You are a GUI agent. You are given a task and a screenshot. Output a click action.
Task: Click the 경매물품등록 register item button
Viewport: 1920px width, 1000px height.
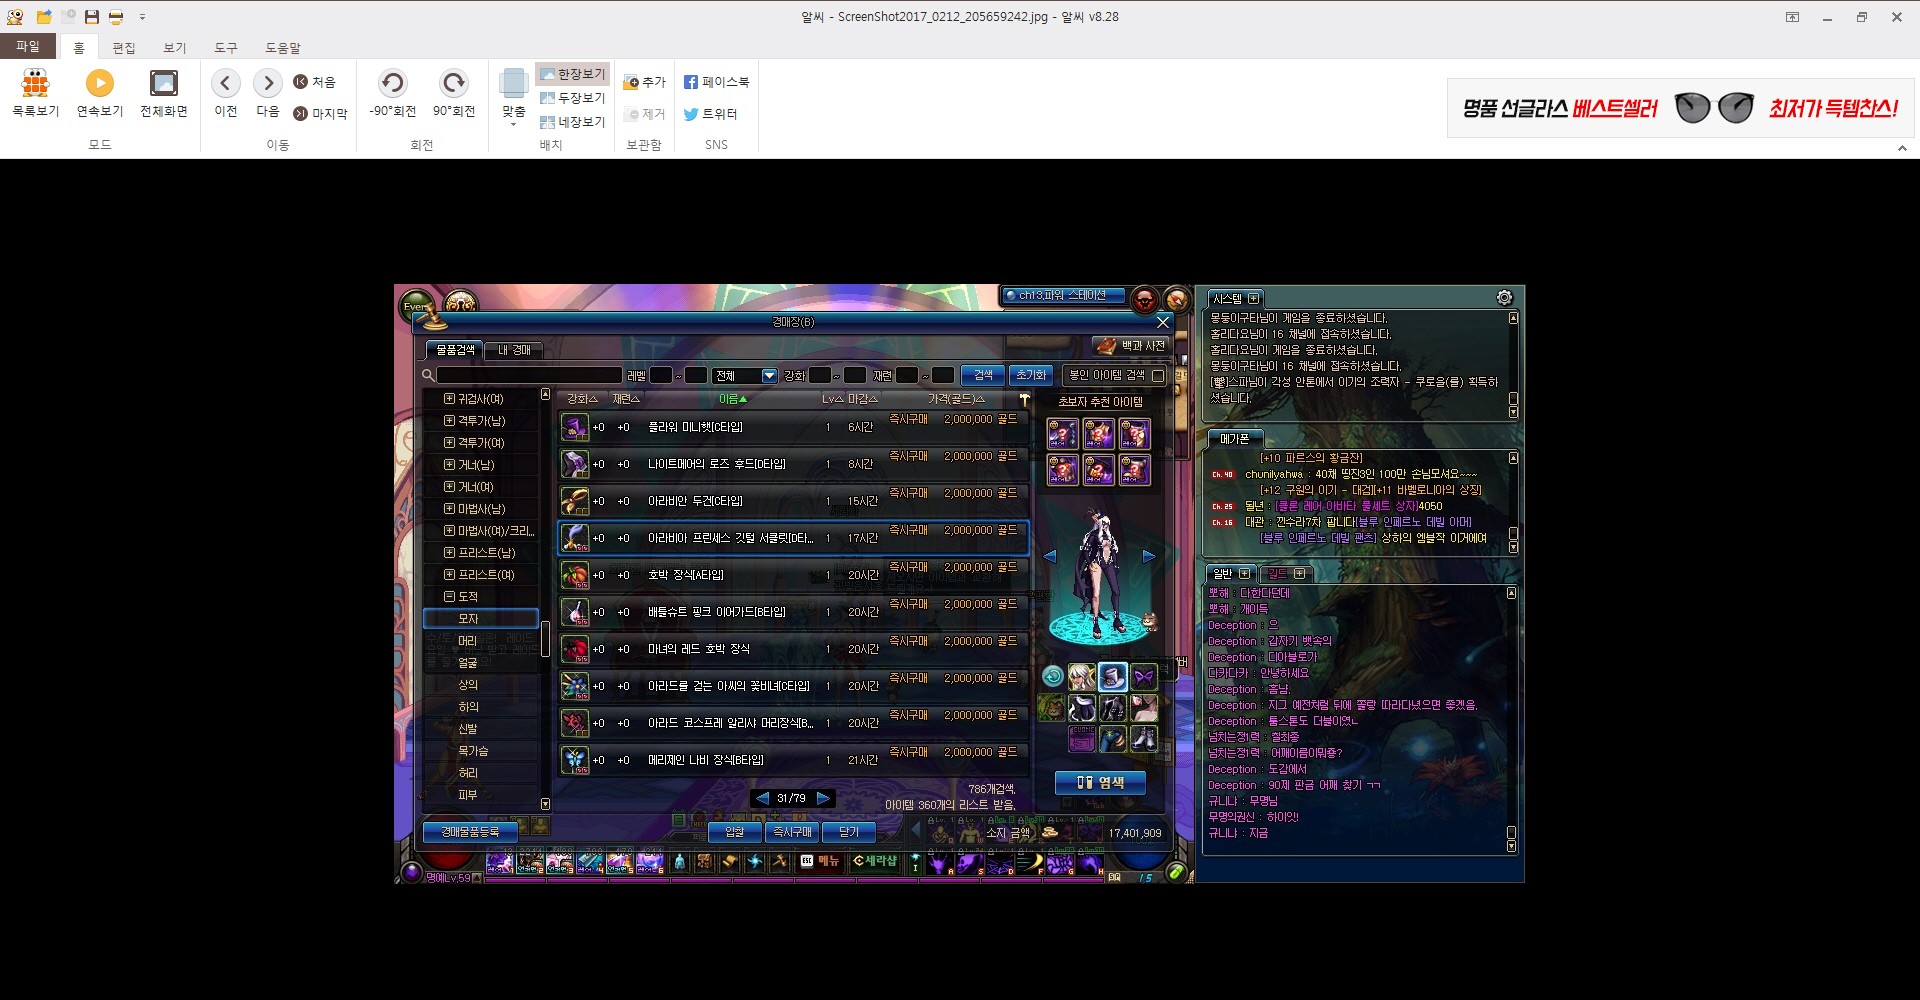[x=470, y=832]
